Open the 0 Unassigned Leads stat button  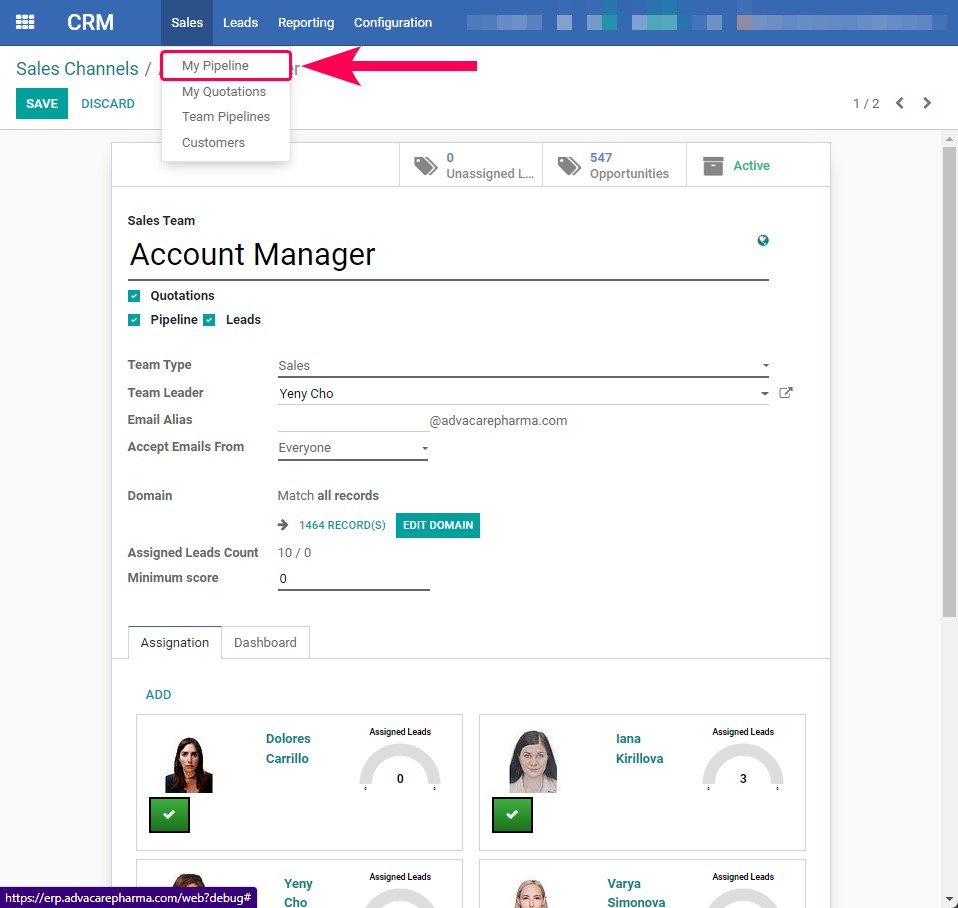471,166
